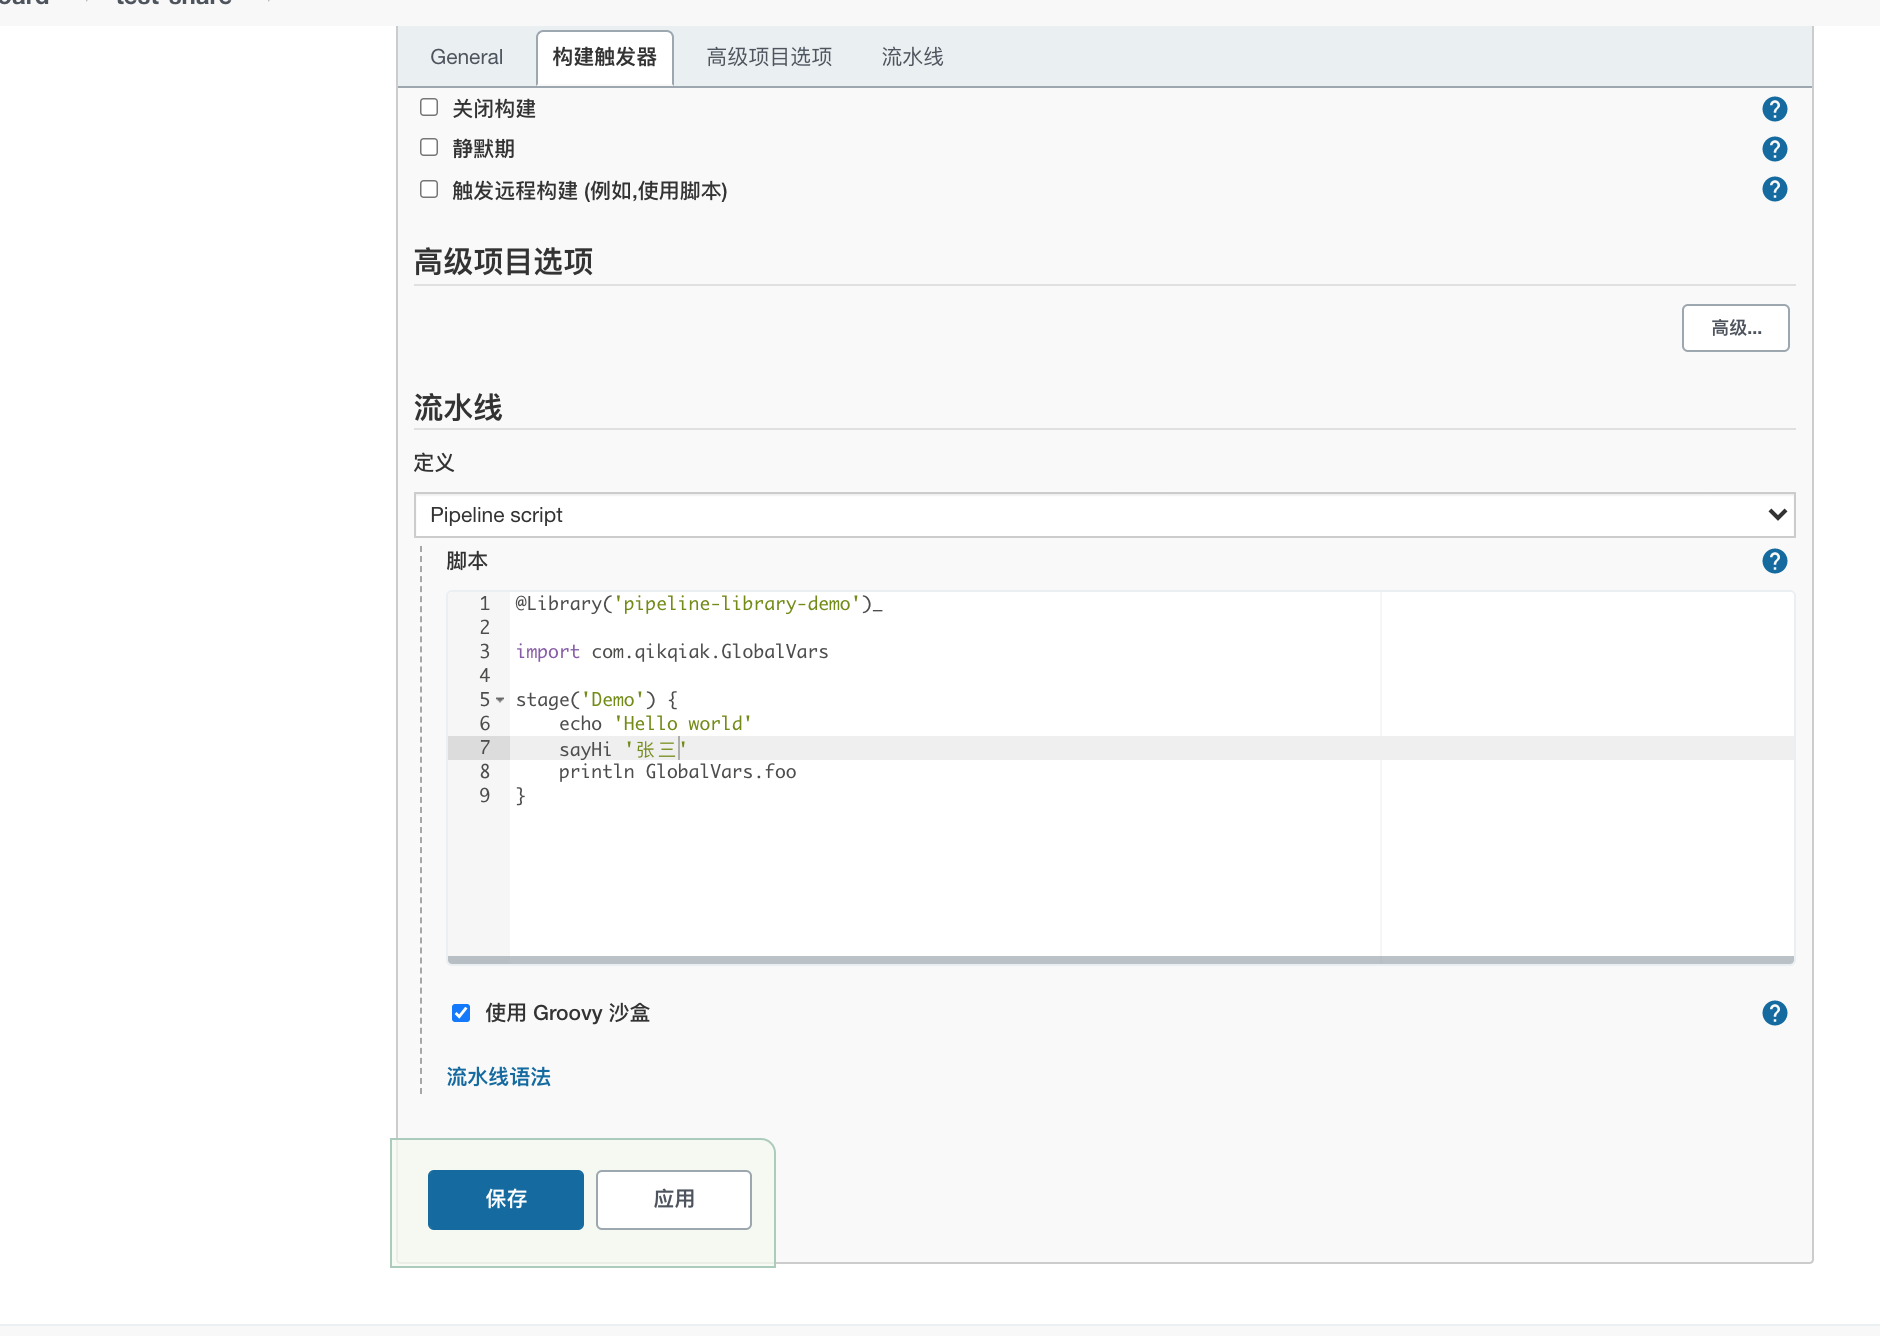Go to the 高级项目选项 tab
The width and height of the screenshot is (1880, 1336).
pos(769,57)
